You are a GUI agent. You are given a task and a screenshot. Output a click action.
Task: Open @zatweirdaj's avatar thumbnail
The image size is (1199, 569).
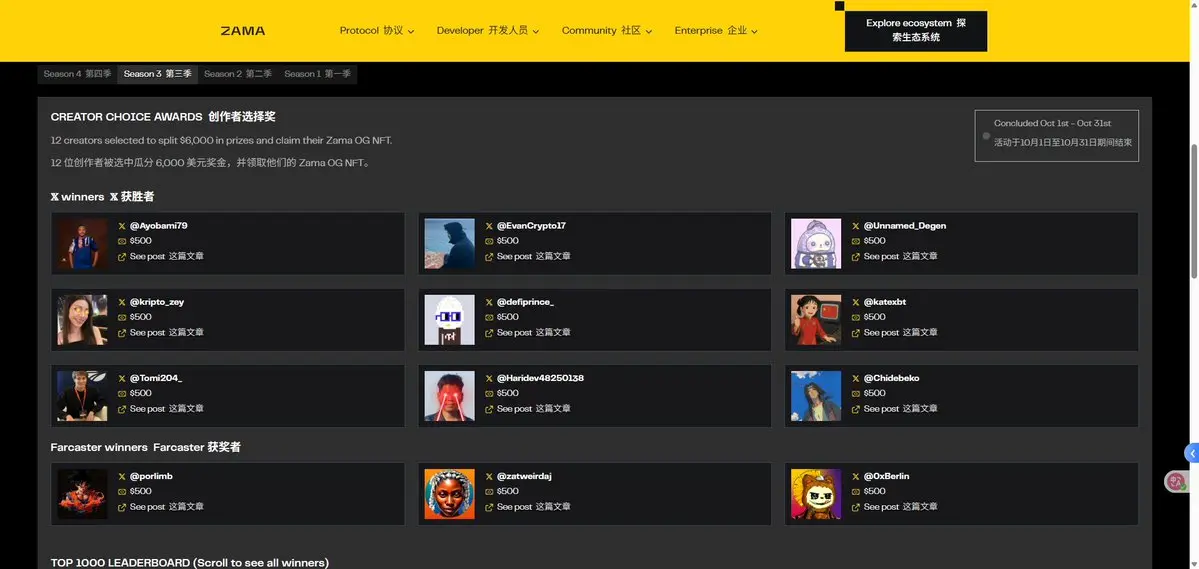450,494
